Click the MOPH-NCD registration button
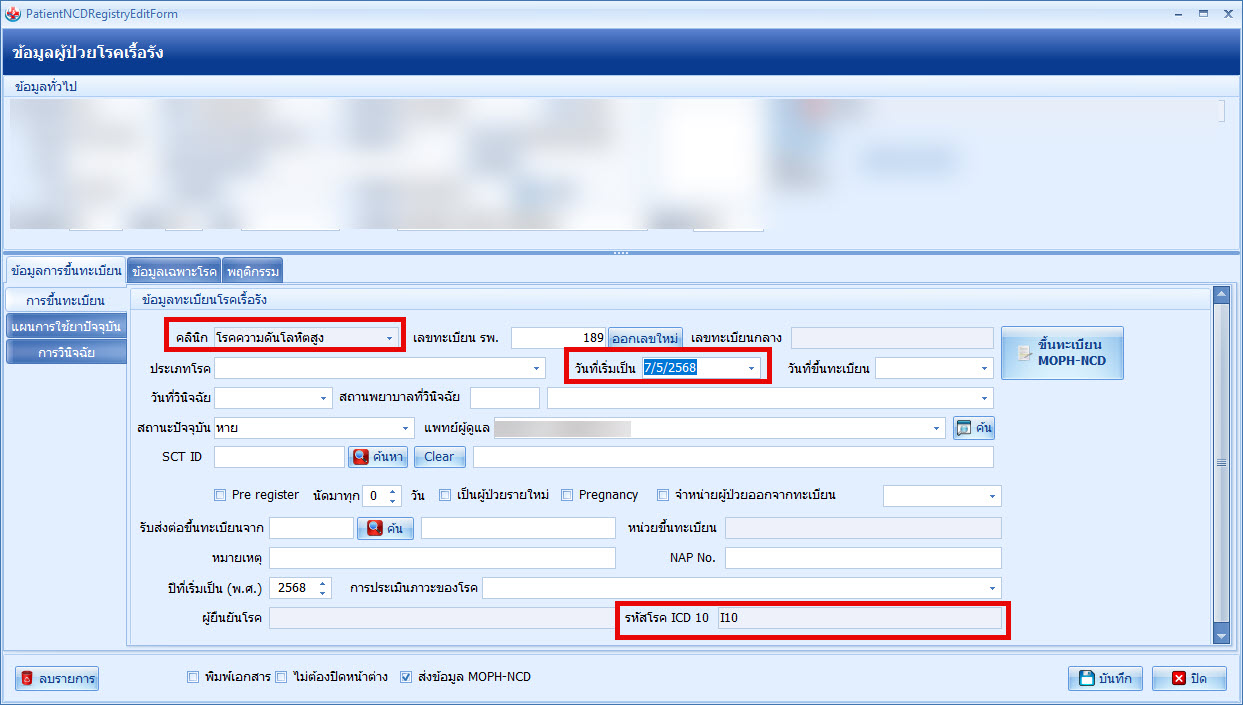Screen dimensions: 1243x705 click(1062, 353)
